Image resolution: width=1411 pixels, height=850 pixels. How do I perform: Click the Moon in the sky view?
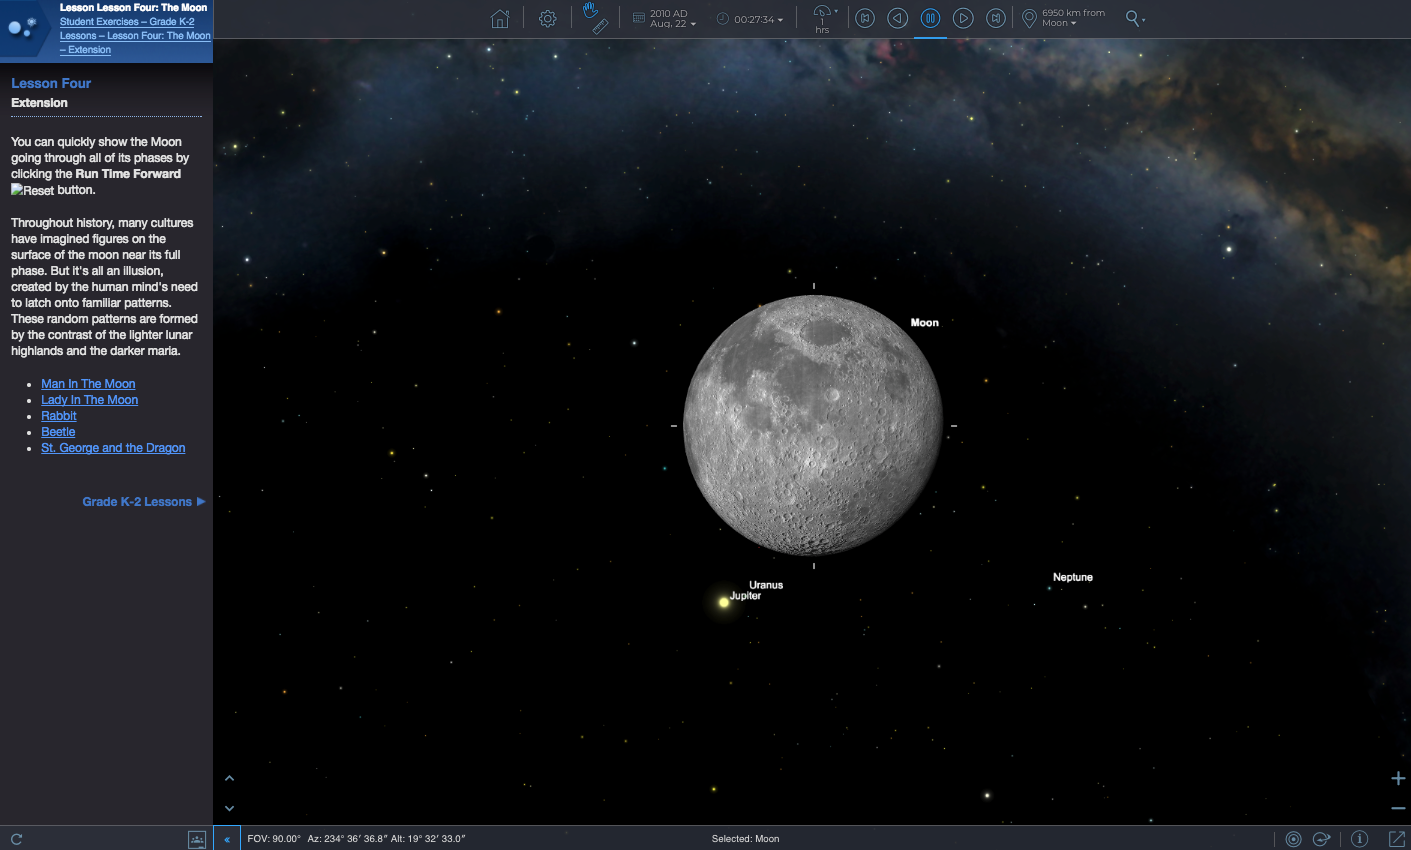coord(813,425)
